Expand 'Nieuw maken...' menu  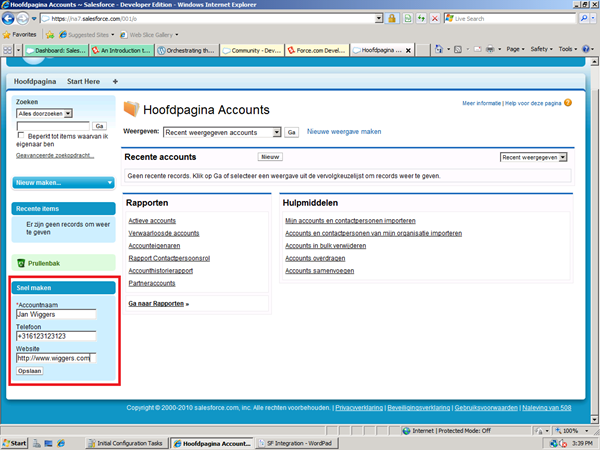[x=64, y=183]
